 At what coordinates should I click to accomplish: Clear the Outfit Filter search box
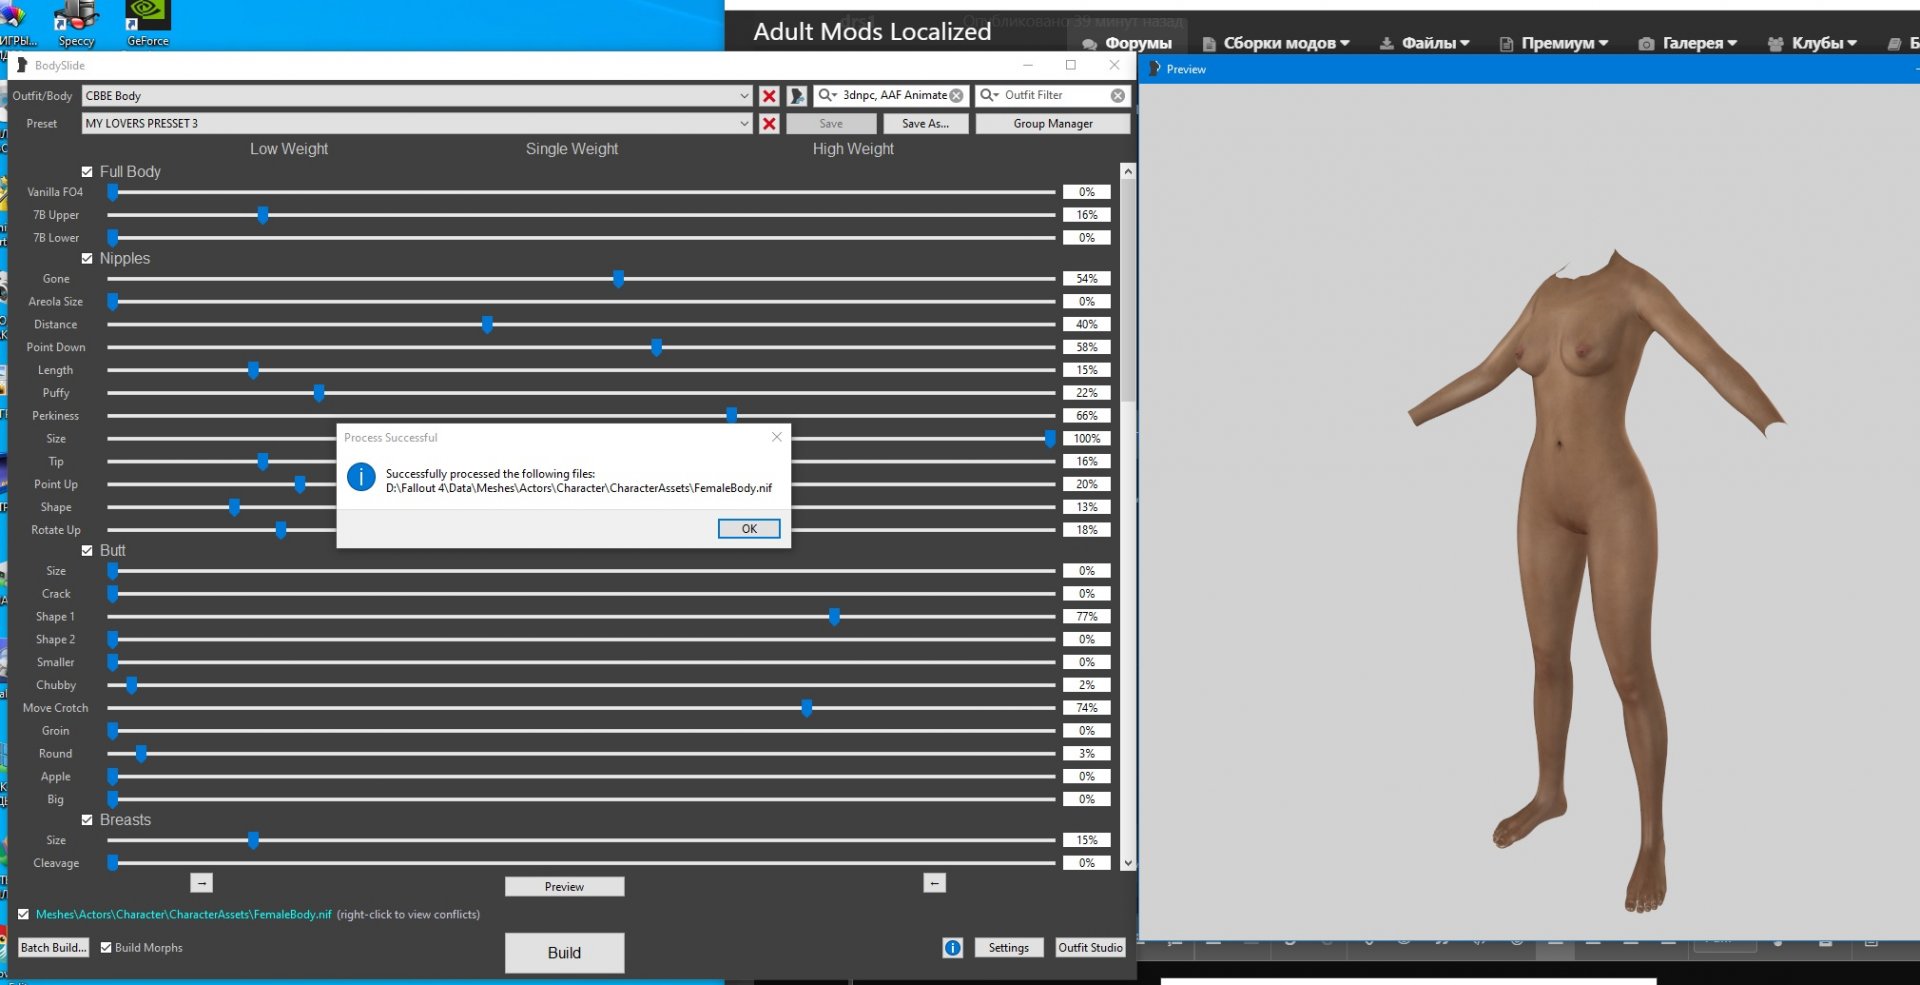pos(1118,96)
